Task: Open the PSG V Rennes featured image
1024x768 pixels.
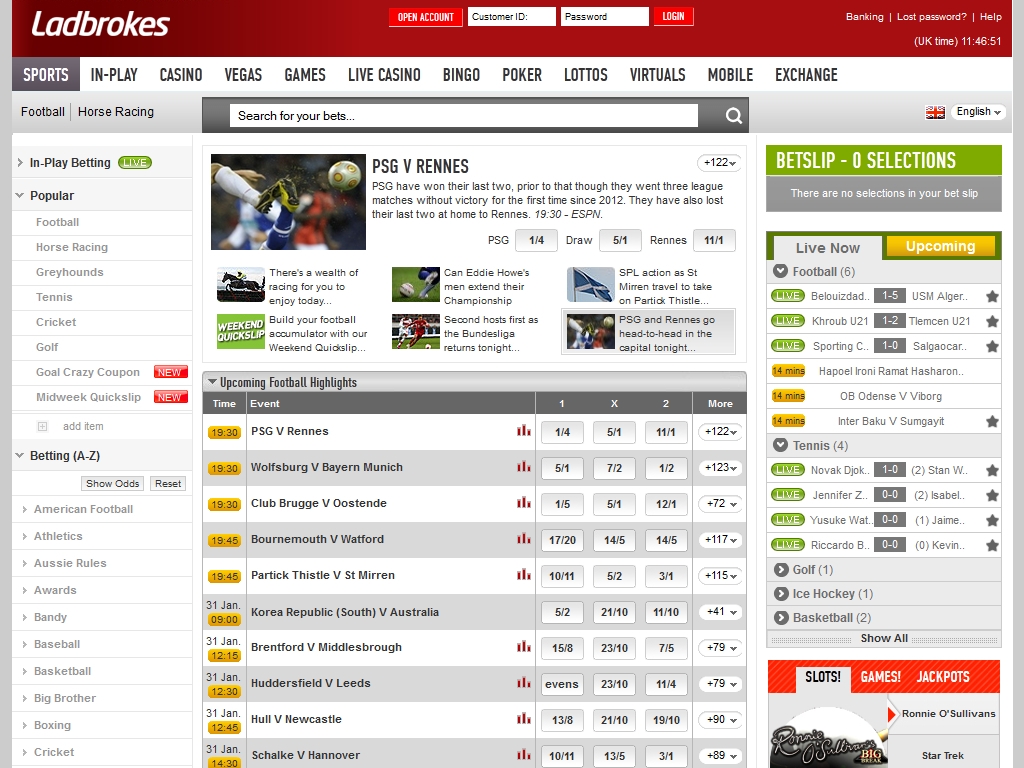Action: pyautogui.click(x=288, y=202)
